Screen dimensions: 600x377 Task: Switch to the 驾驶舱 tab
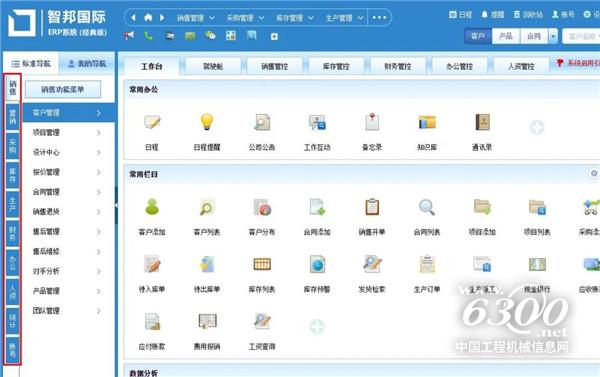click(x=213, y=66)
